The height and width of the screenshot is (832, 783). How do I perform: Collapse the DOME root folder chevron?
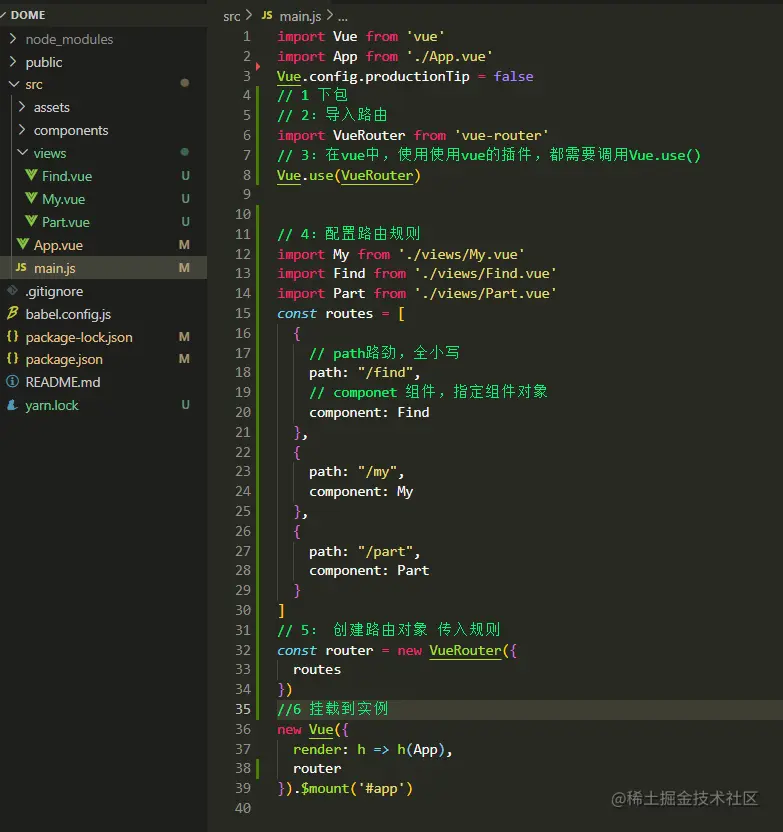point(3,15)
